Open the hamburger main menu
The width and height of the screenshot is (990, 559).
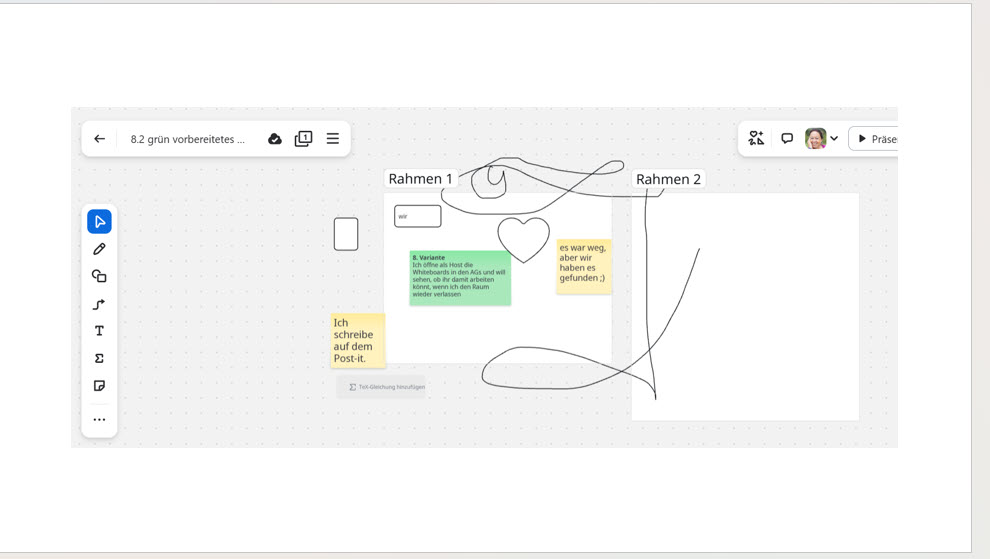[x=333, y=139]
